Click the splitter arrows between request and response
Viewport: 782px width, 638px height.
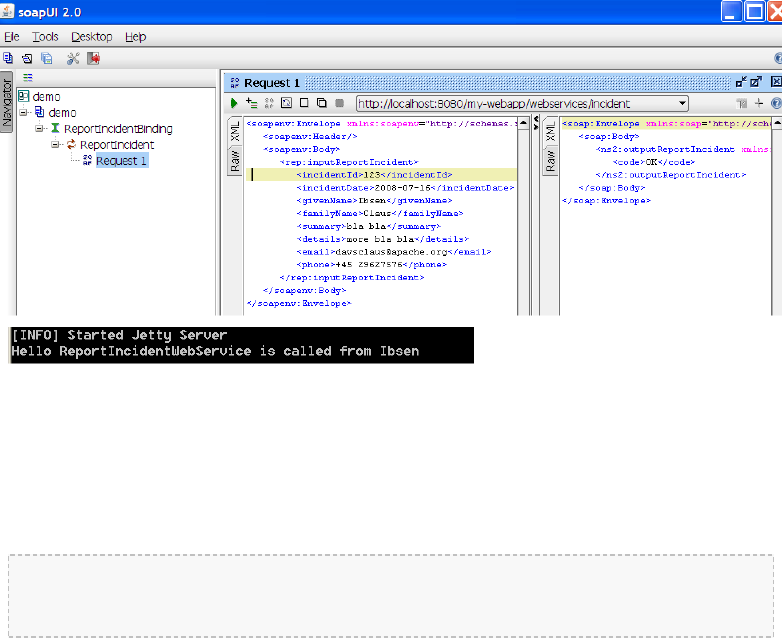(x=536, y=122)
